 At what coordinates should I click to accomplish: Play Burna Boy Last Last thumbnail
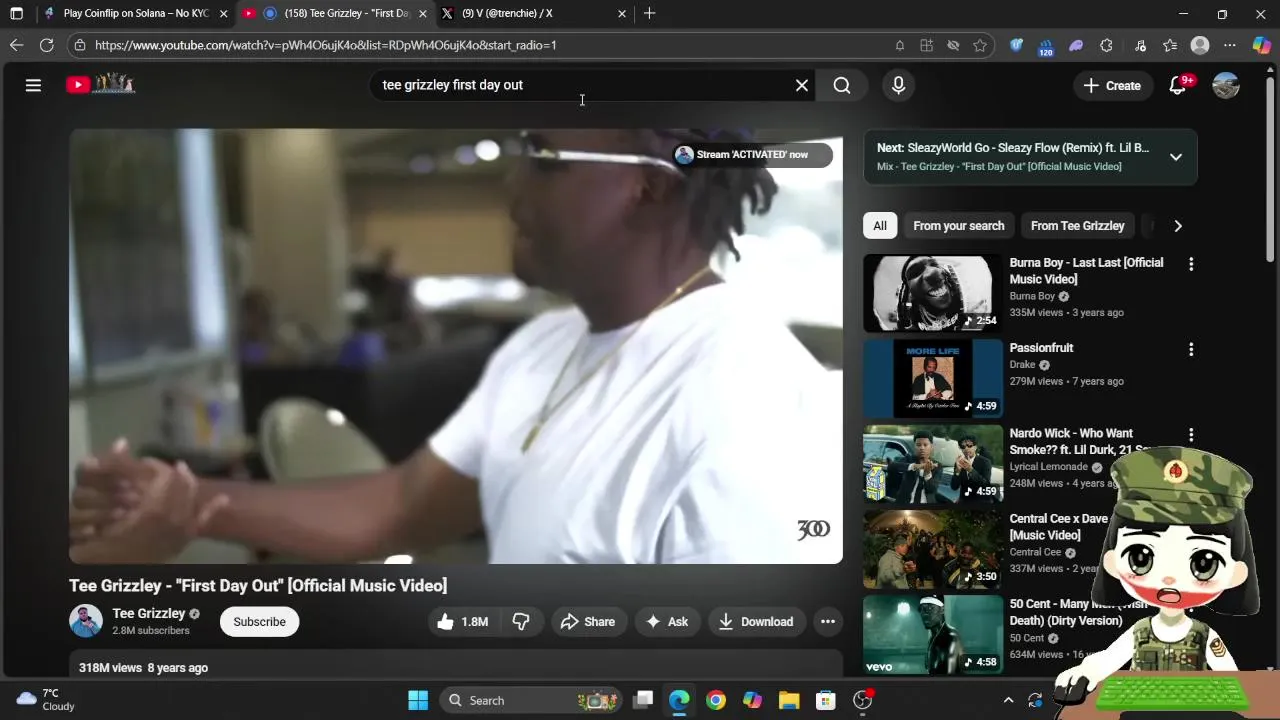[933, 293]
